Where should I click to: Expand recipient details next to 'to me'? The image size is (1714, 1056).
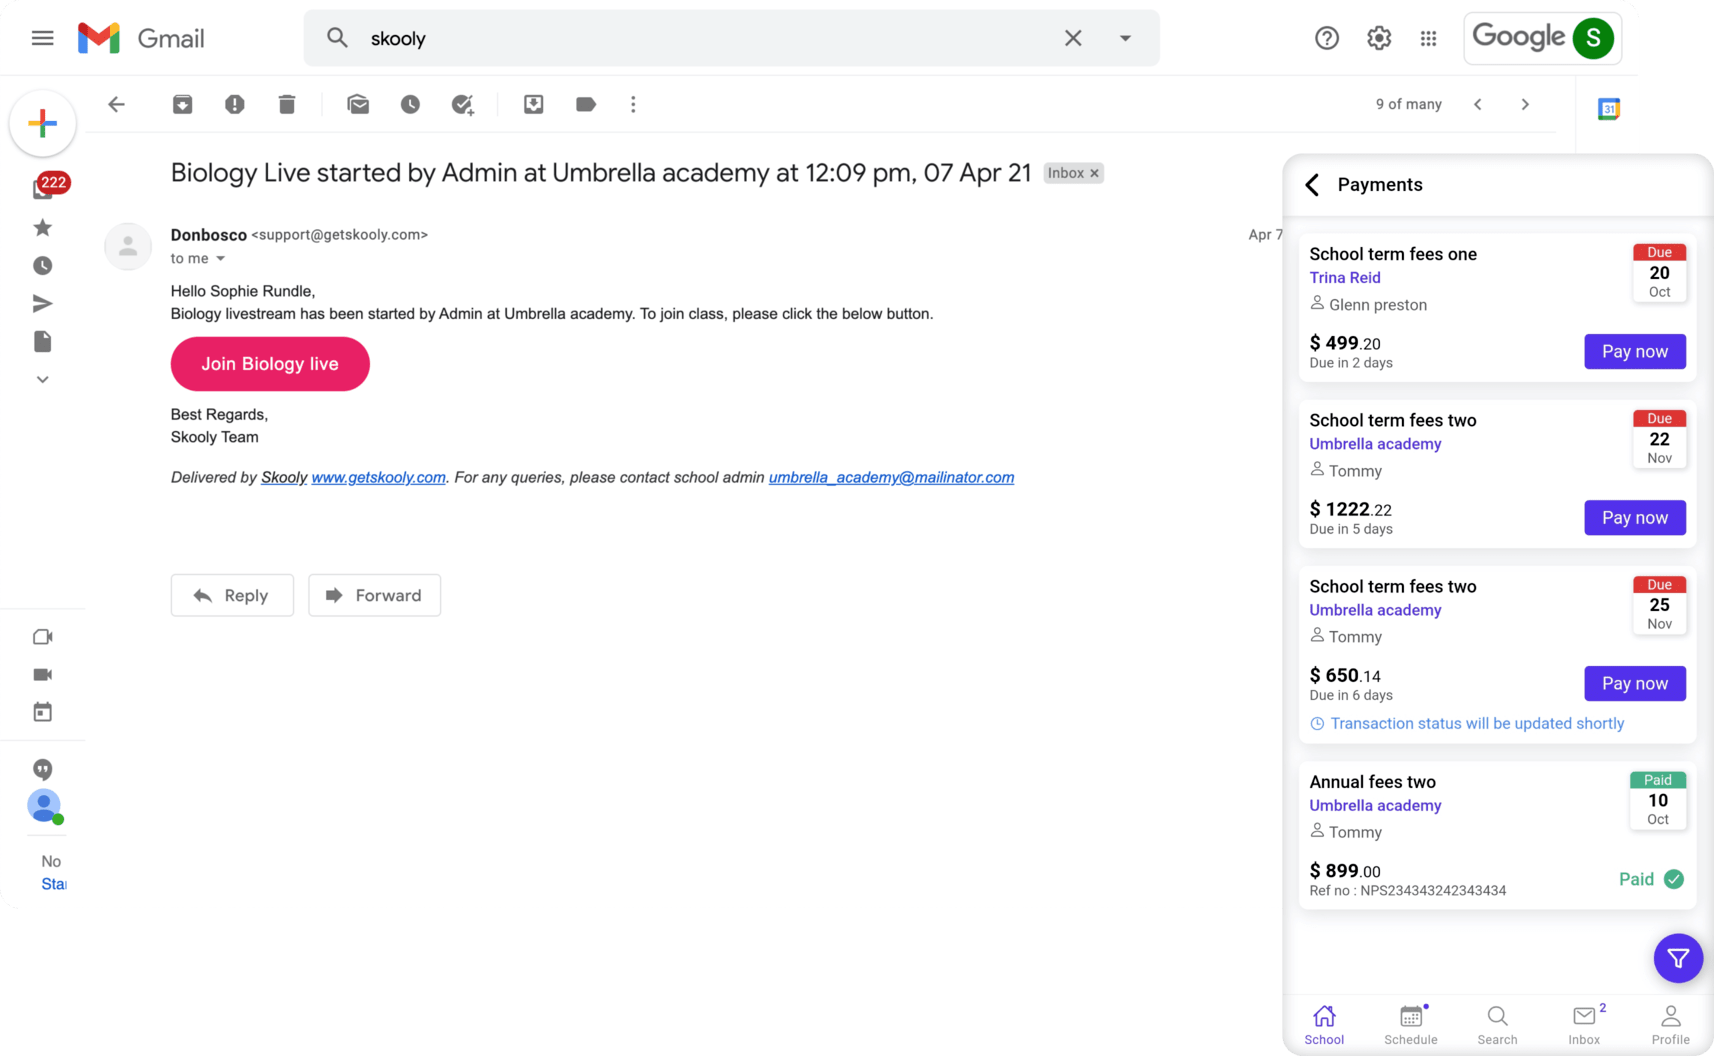click(x=221, y=259)
